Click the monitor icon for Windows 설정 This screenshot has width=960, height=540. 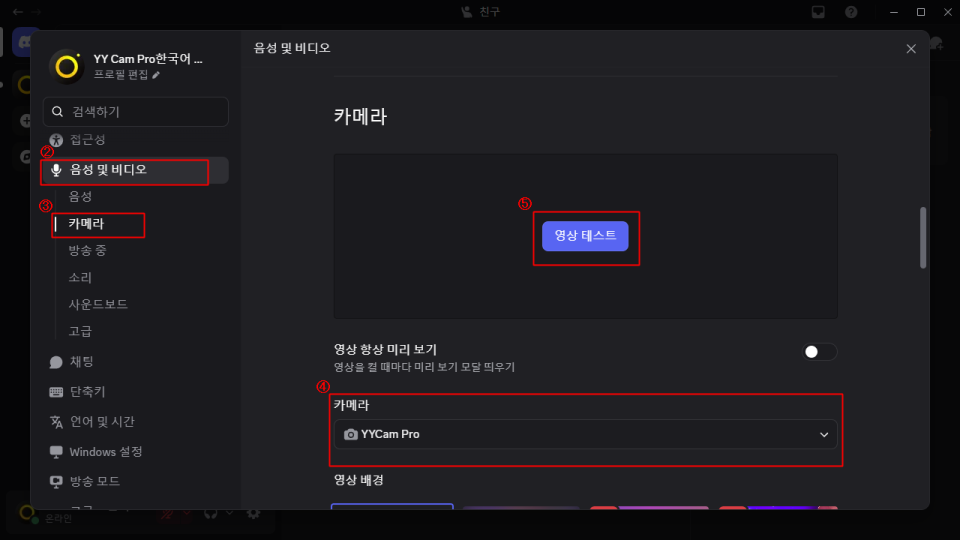point(56,452)
